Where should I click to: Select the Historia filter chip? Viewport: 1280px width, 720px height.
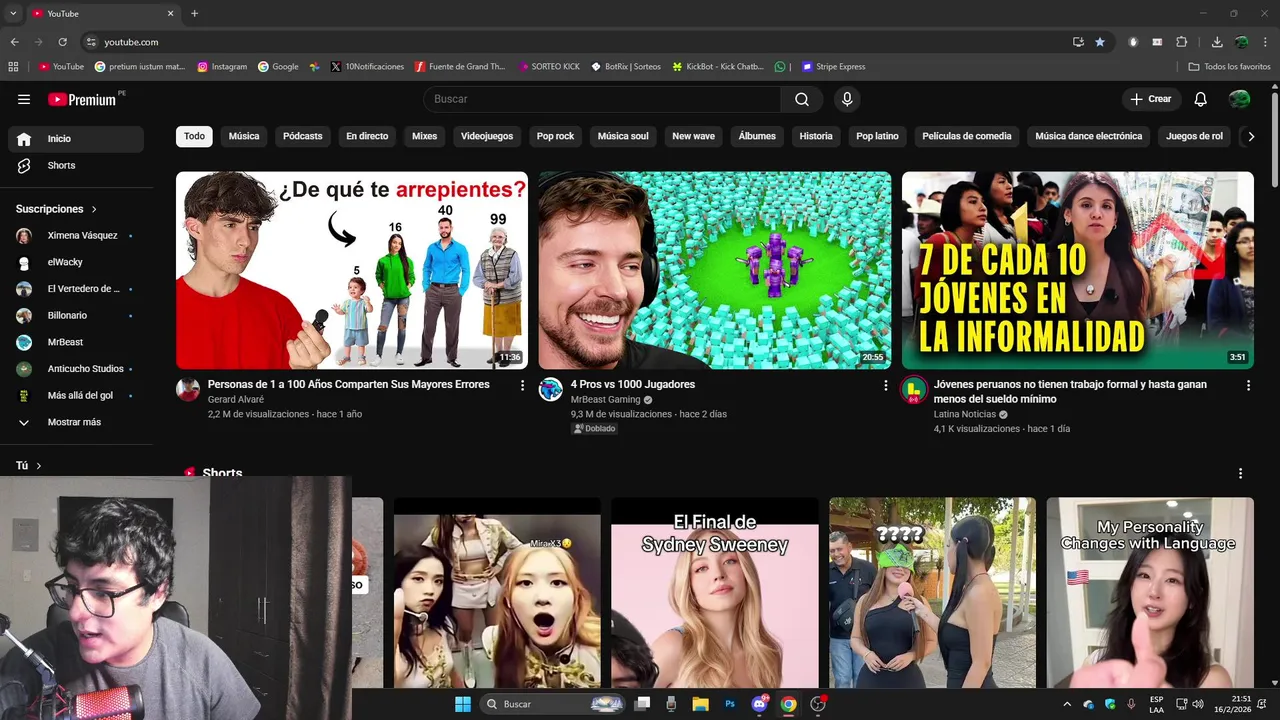[816, 136]
